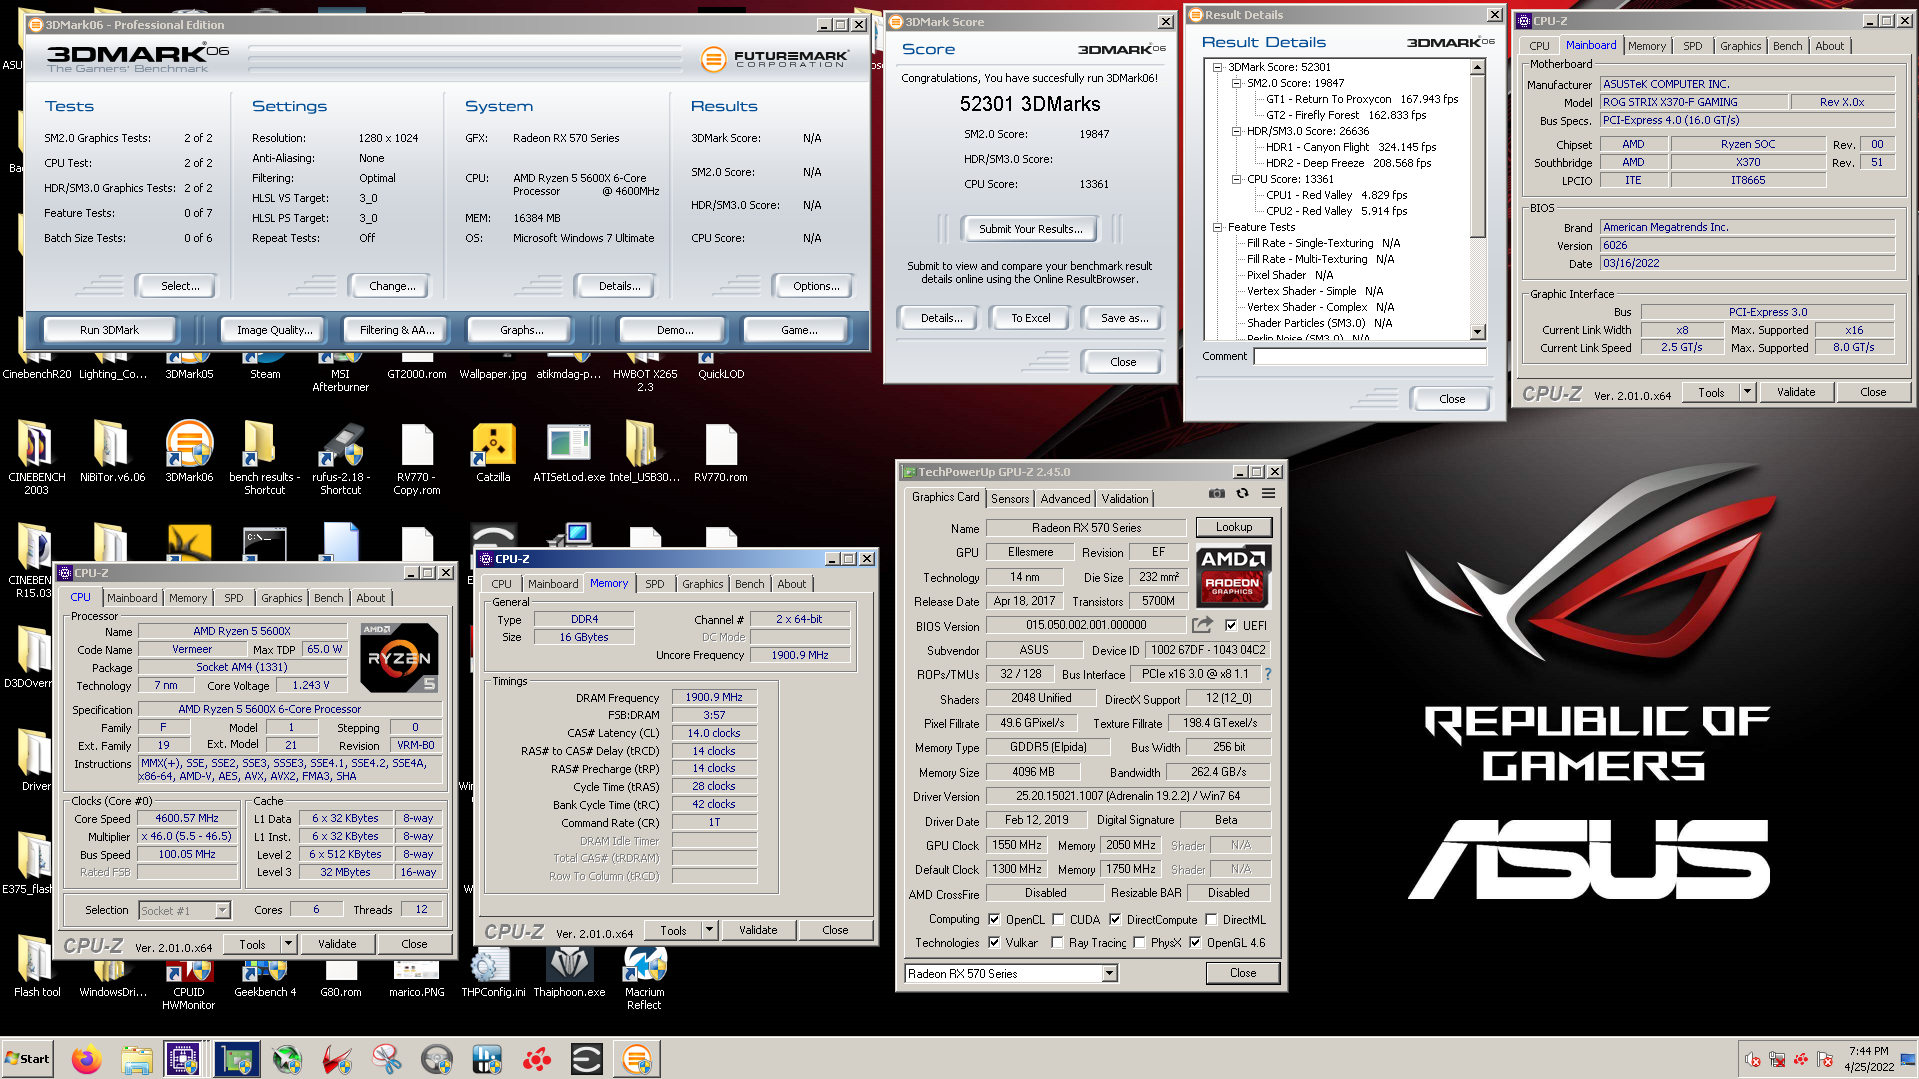This screenshot has height=1079, width=1919.
Task: Click the Windows Start button
Action: click(x=28, y=1059)
